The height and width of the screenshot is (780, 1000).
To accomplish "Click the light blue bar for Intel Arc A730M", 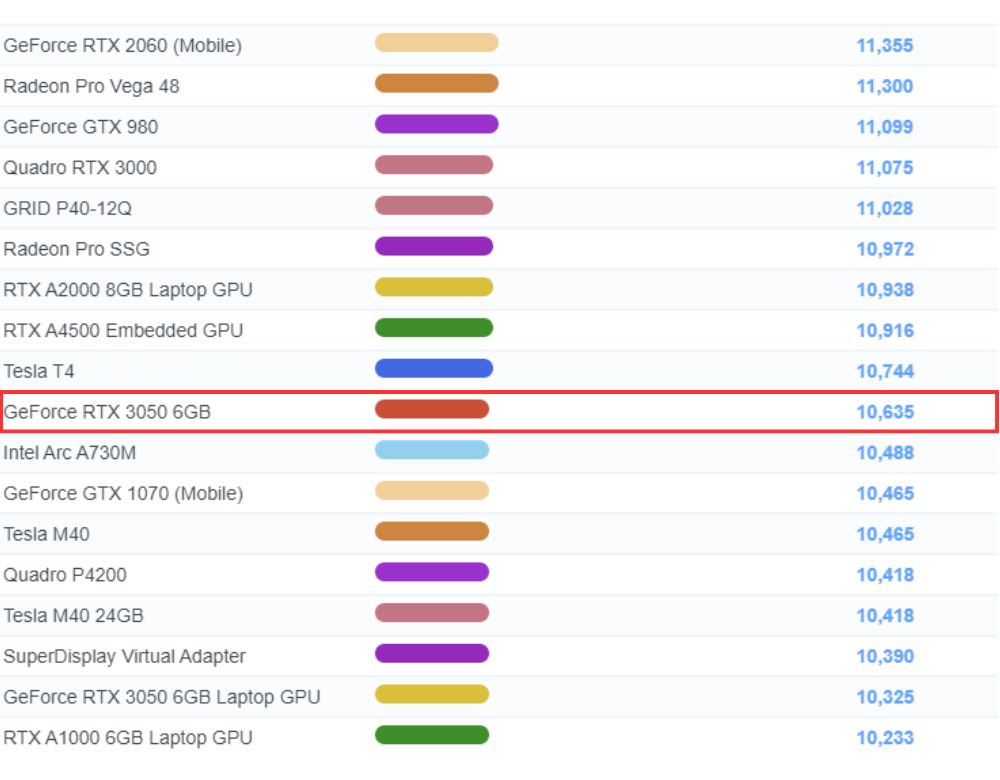I will 432,450.
